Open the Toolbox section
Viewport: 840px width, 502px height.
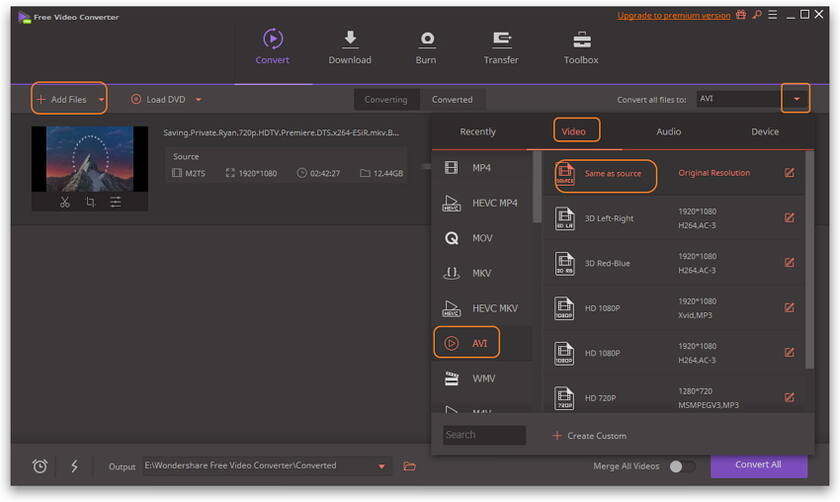click(x=581, y=47)
